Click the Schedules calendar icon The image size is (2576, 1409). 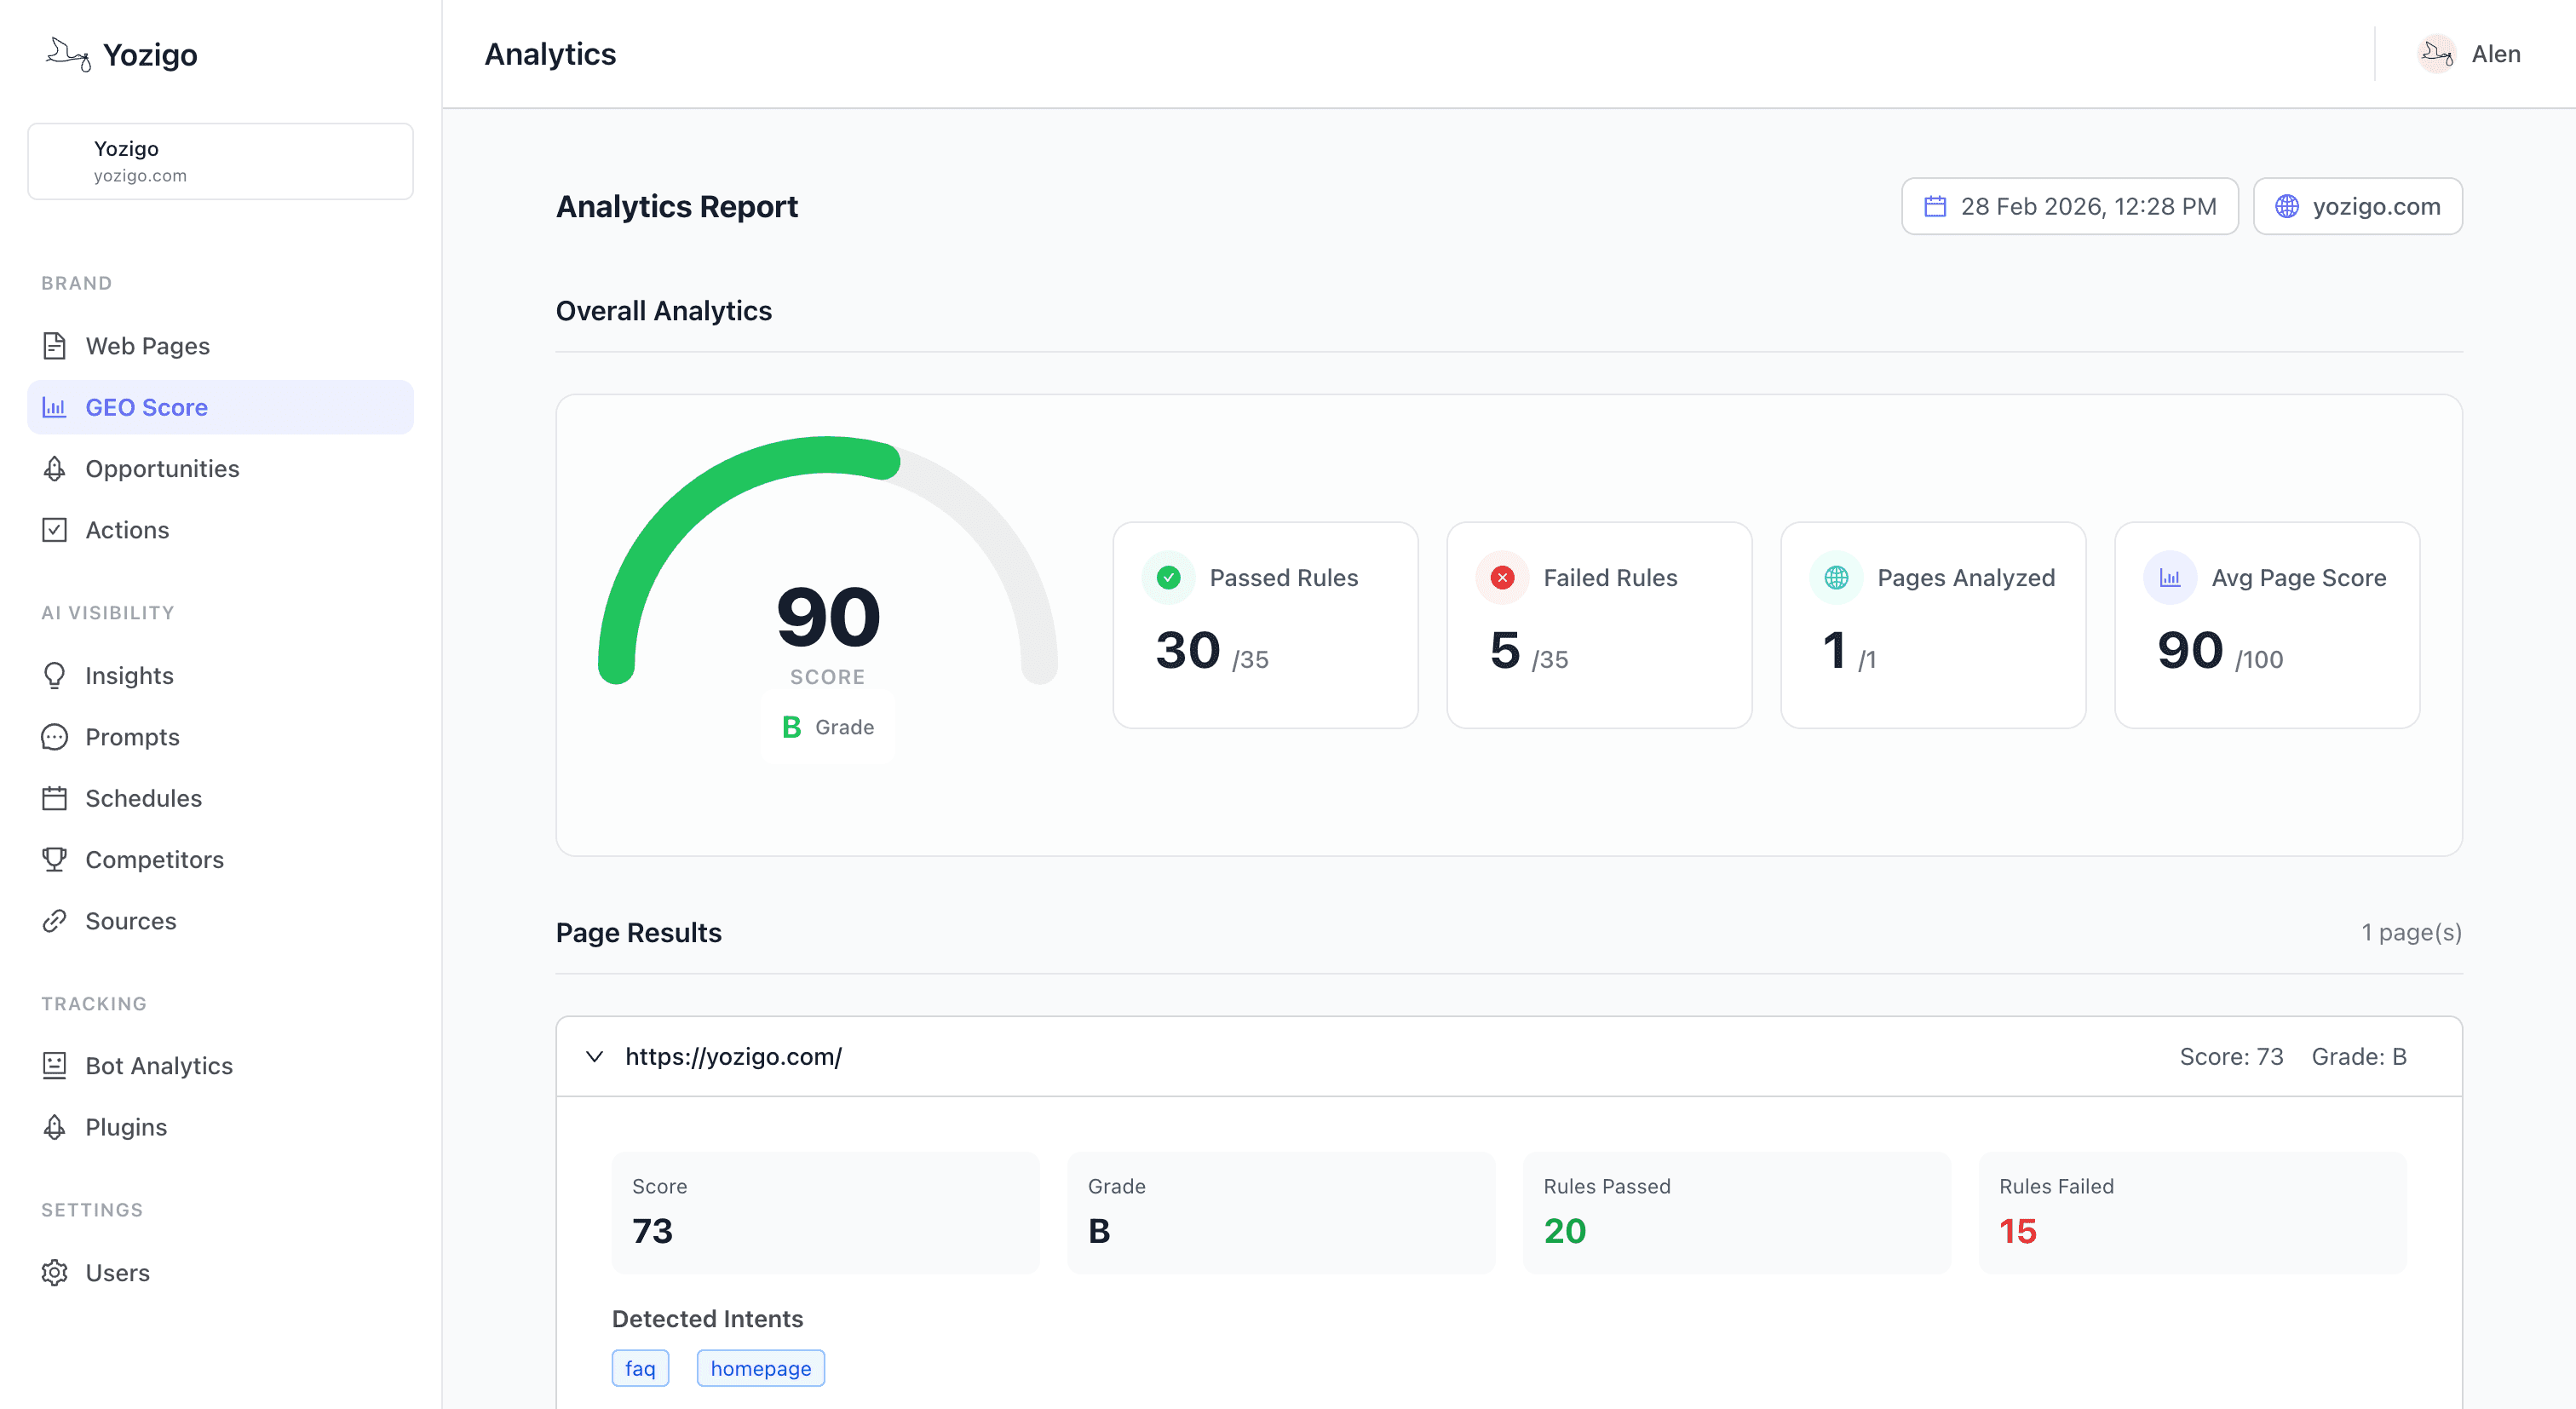(56, 798)
